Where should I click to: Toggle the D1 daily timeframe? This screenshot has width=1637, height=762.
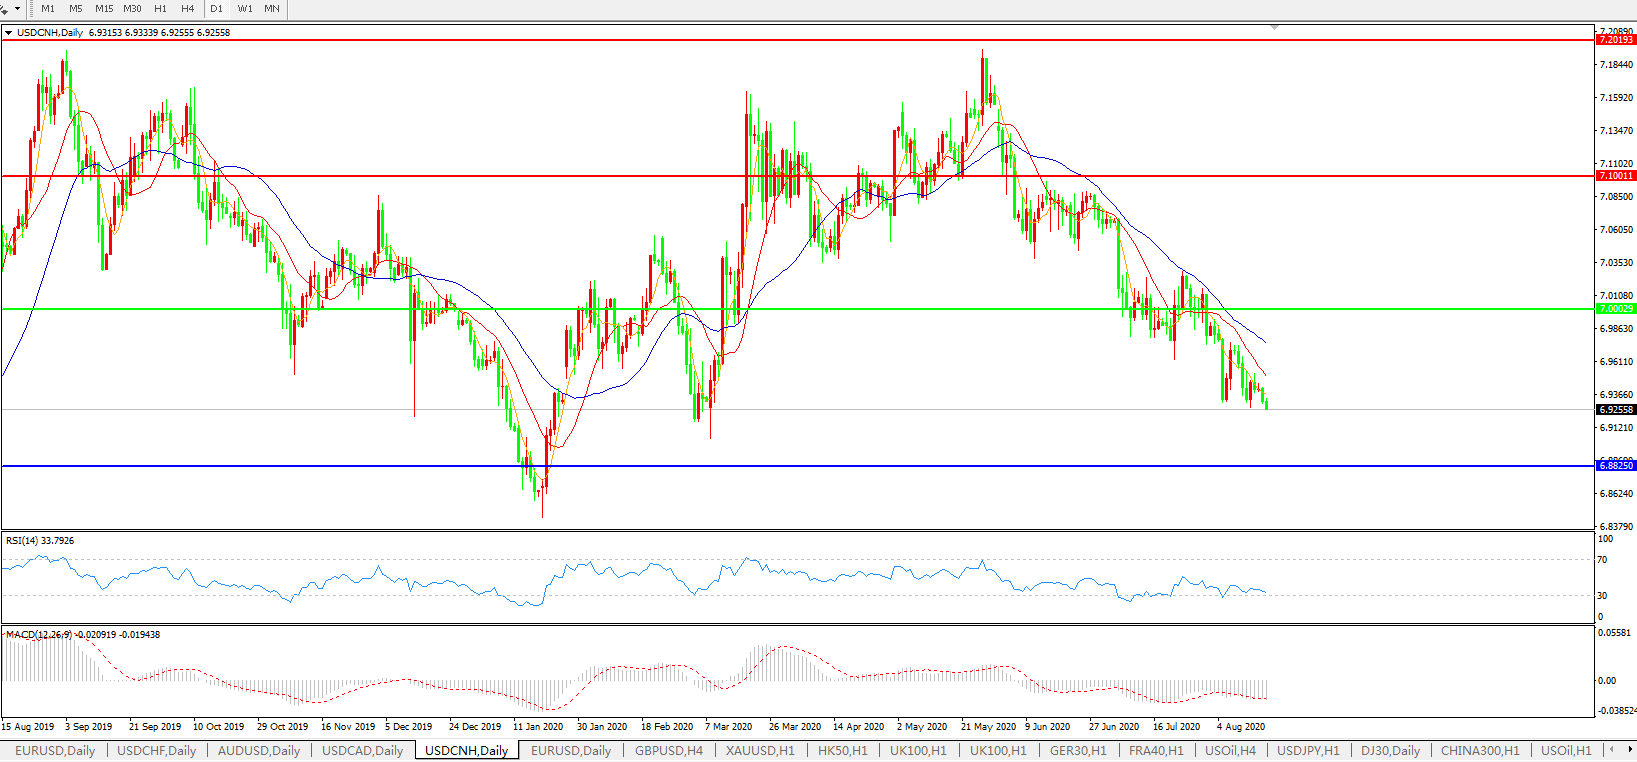click(216, 9)
